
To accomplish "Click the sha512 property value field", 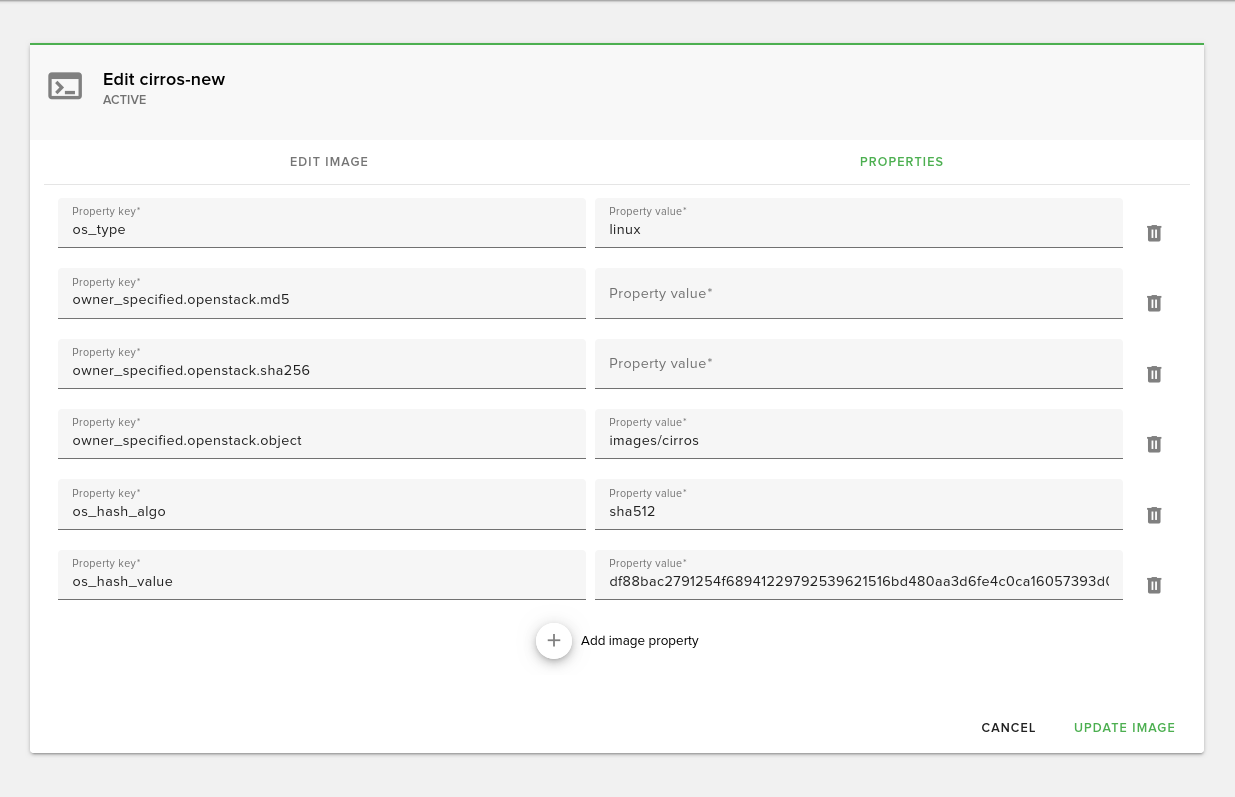I will pyautogui.click(x=858, y=512).
